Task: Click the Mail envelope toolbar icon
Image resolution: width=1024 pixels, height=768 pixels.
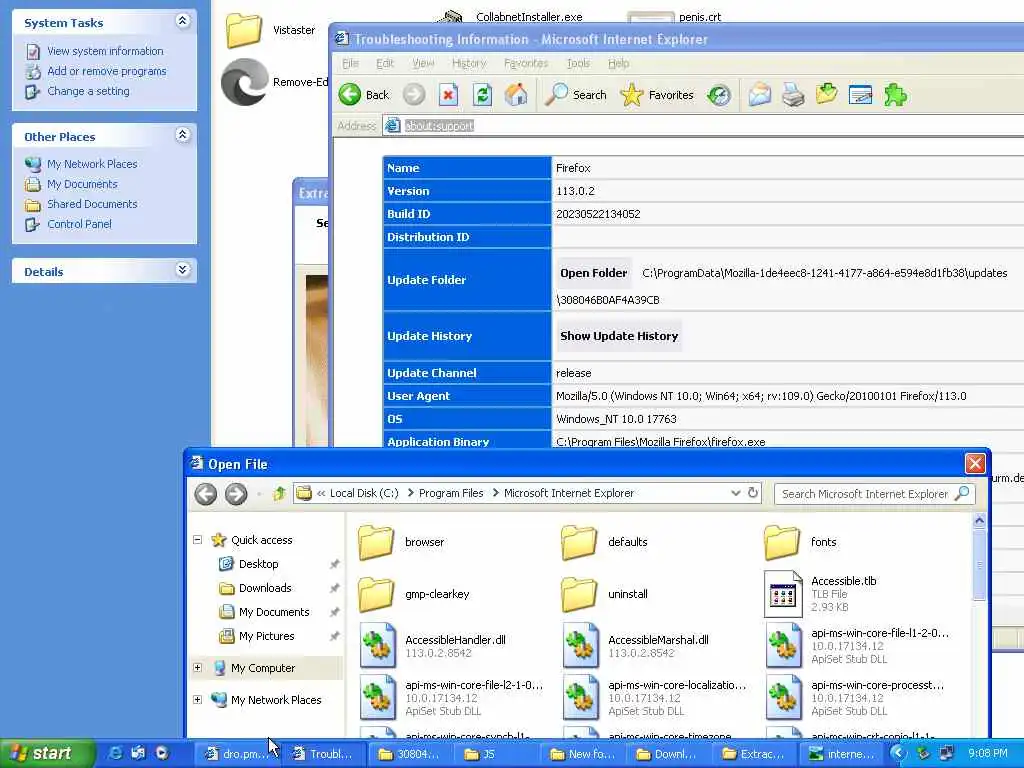Action: pyautogui.click(x=760, y=95)
